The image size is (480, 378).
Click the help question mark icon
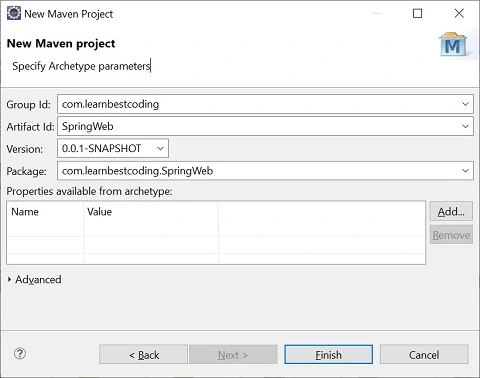click(20, 354)
